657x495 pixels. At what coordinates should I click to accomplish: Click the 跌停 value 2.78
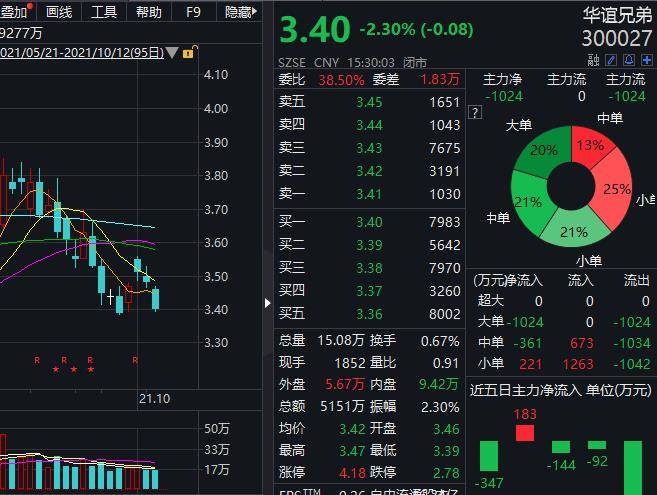[446, 473]
